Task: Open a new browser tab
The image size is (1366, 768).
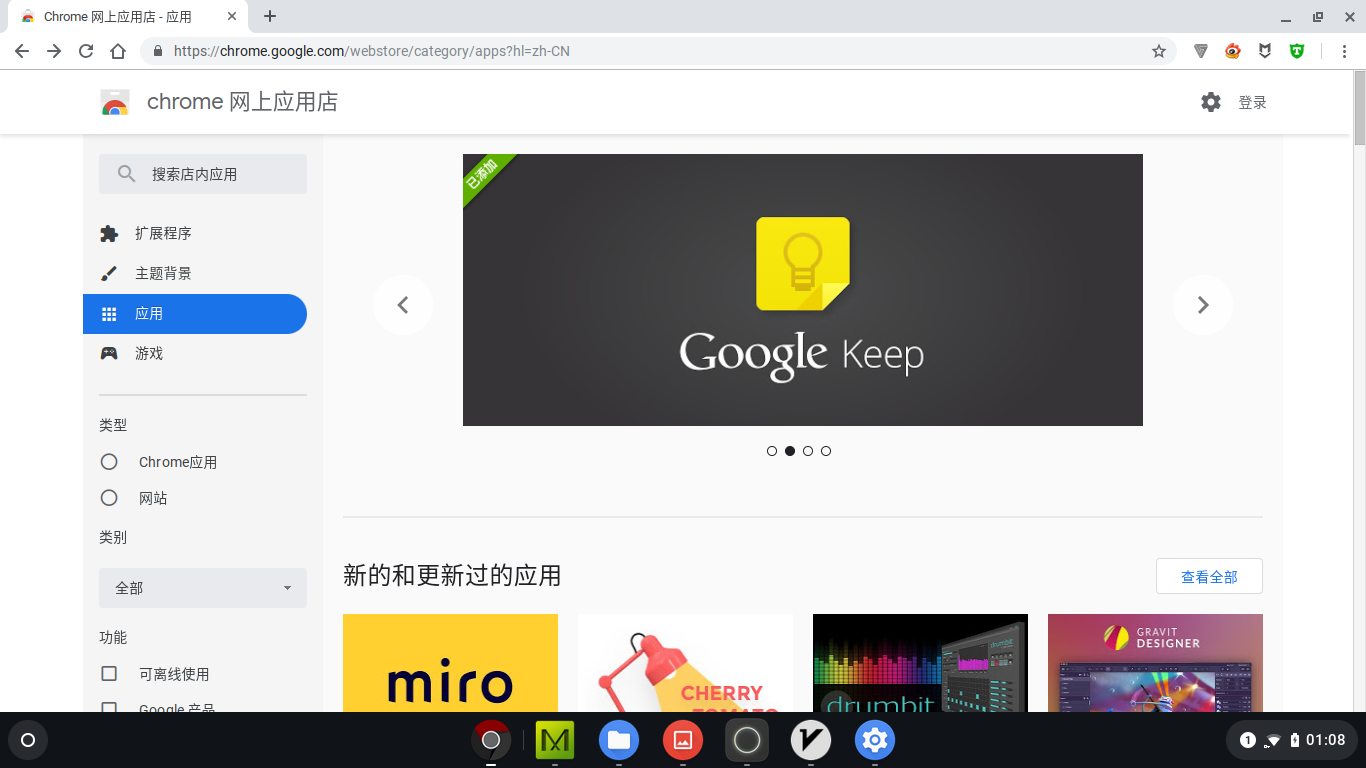Action: tap(270, 16)
